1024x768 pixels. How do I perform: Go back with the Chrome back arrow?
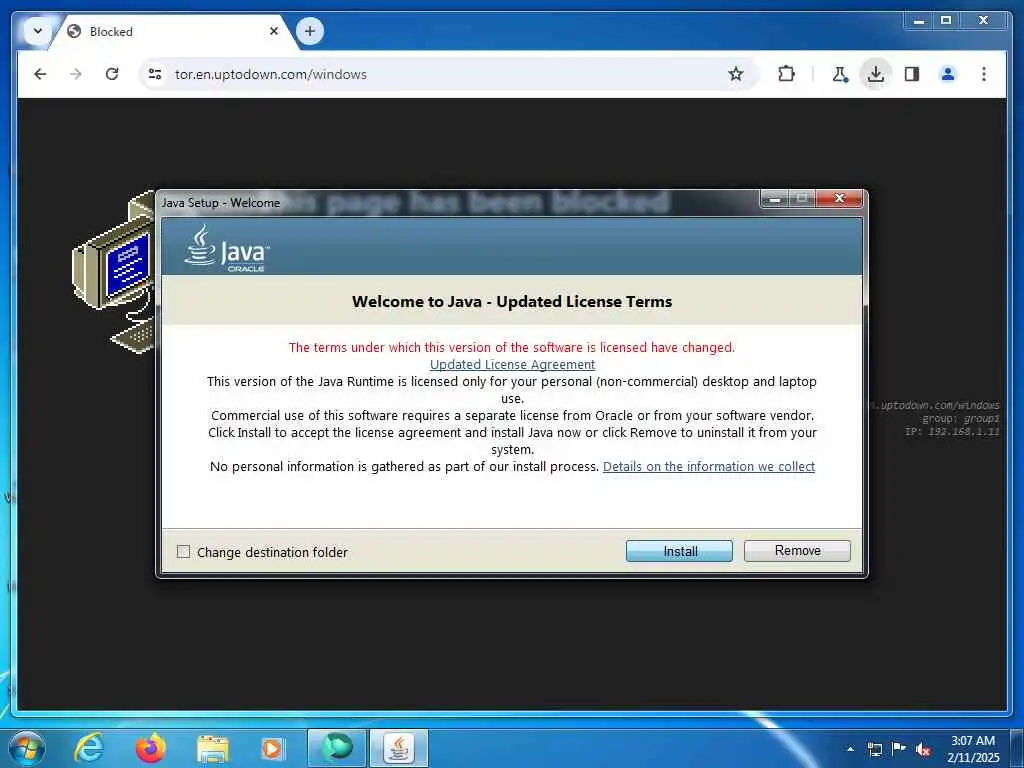[40, 74]
